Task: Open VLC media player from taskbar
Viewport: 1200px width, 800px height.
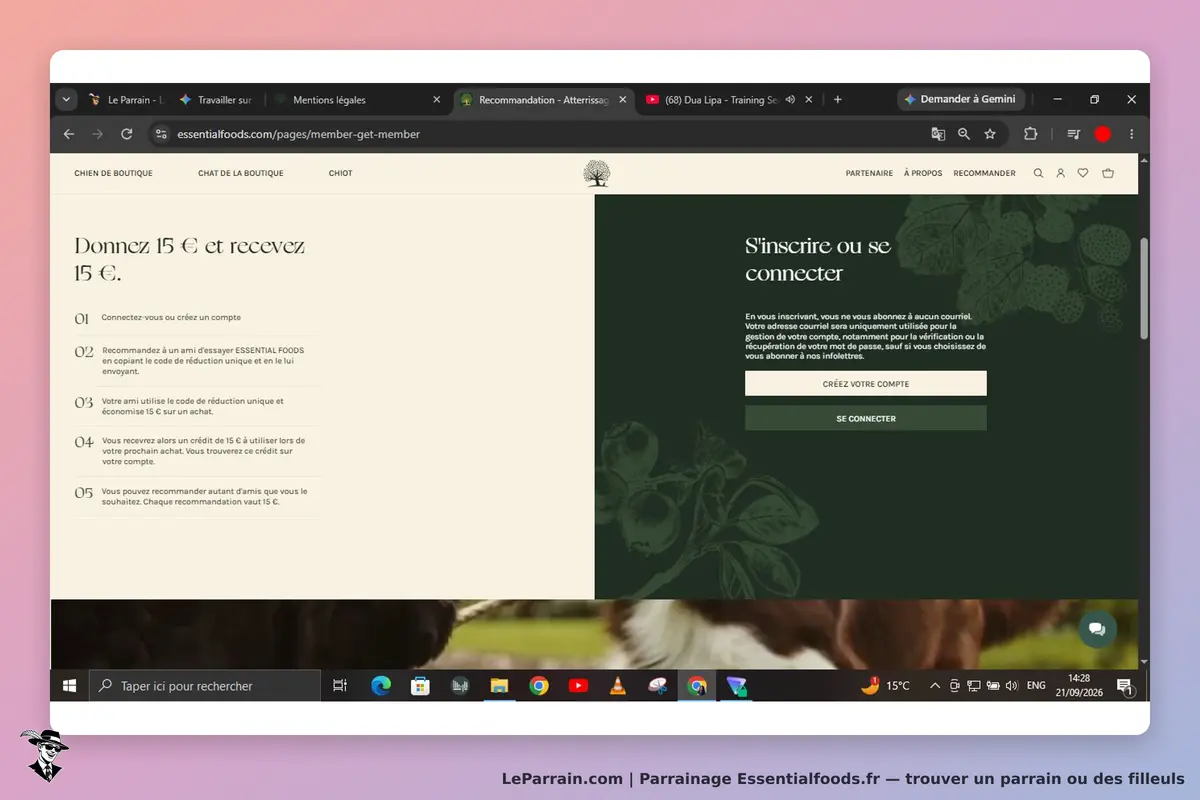Action: click(618, 686)
